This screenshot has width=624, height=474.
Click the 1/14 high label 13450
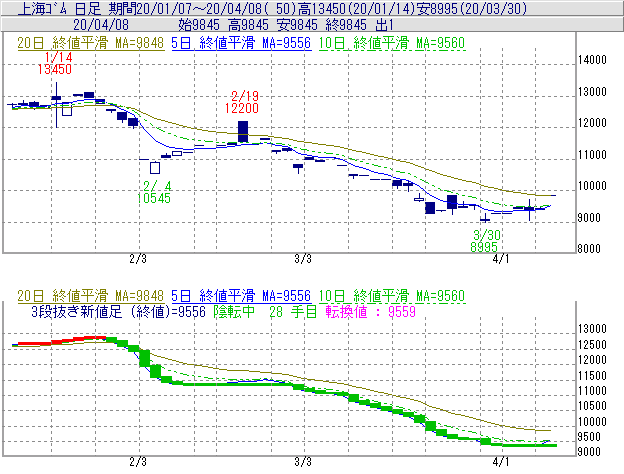tap(55, 69)
